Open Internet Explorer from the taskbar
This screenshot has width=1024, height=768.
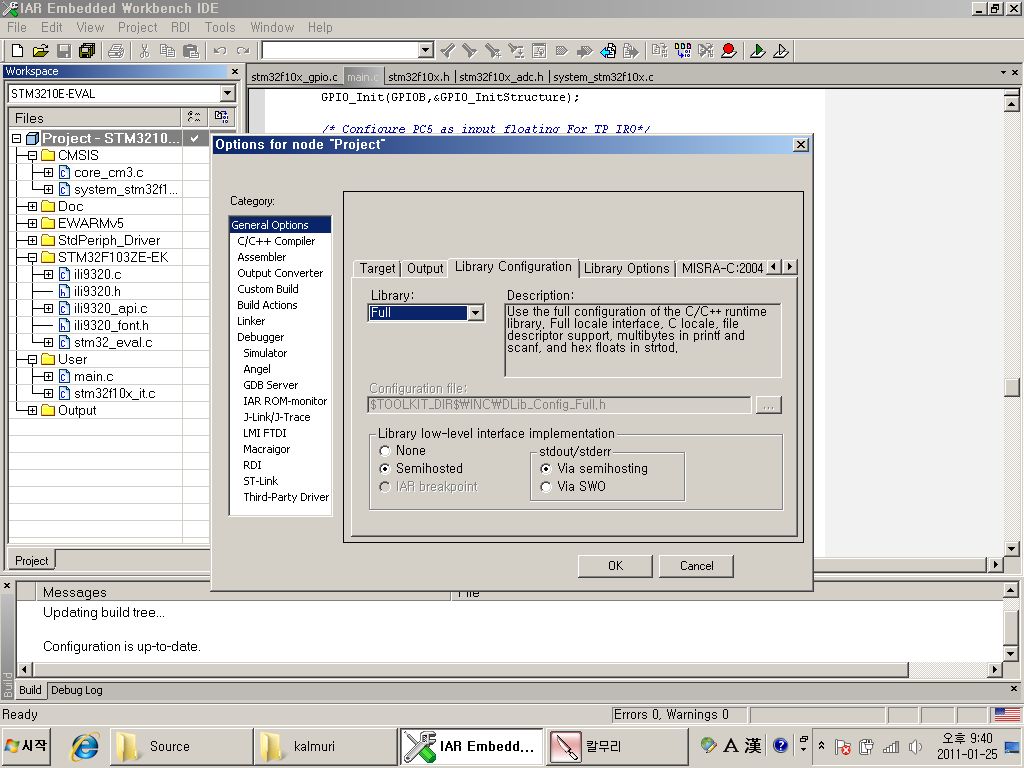(85, 746)
